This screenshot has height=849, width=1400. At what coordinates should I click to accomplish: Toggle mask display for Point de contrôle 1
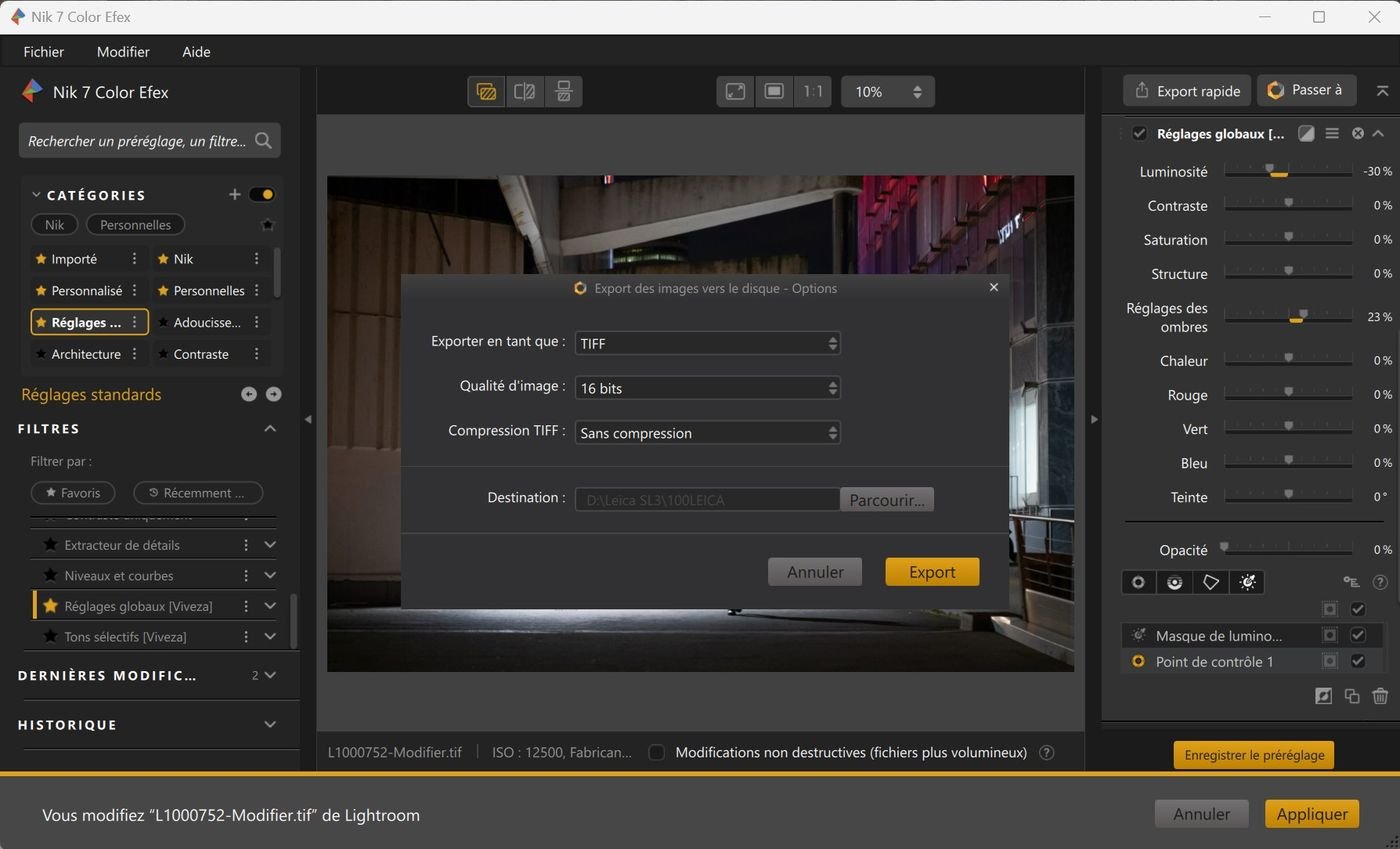point(1329,661)
